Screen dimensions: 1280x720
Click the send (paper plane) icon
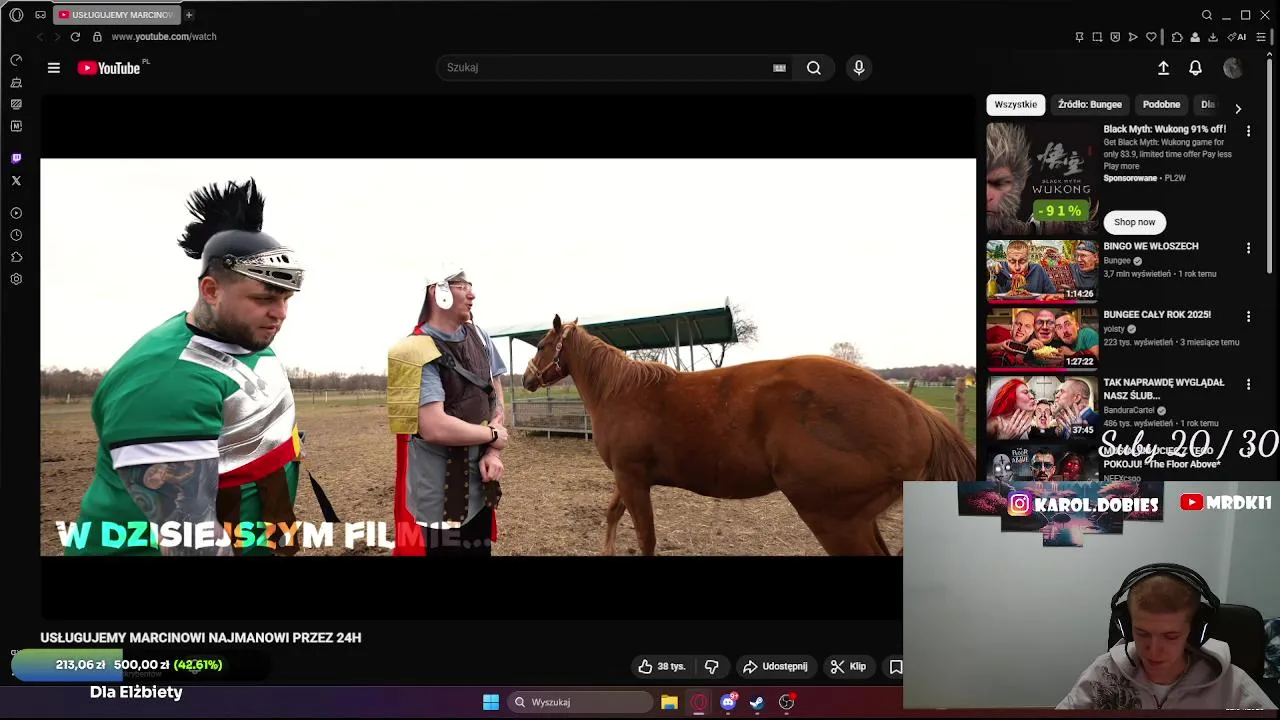coord(1133,37)
